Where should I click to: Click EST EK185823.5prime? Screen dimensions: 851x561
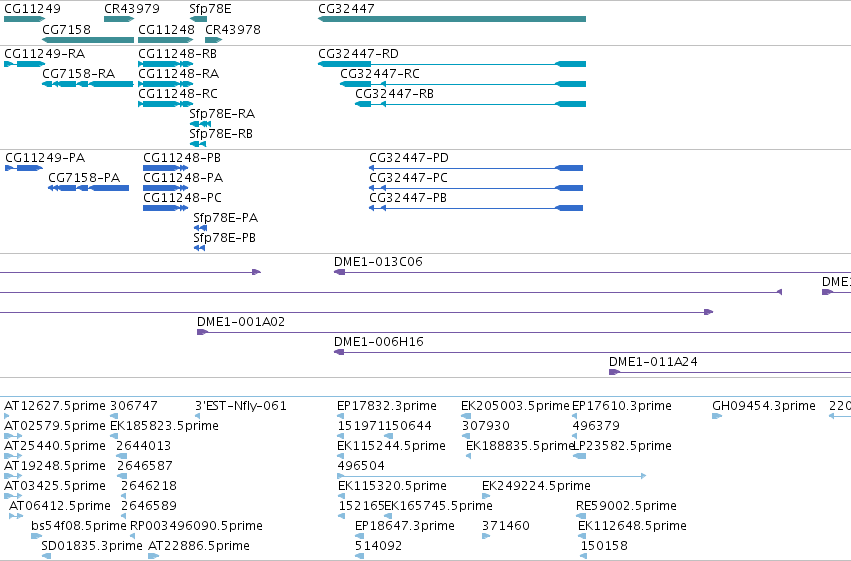coord(114,436)
